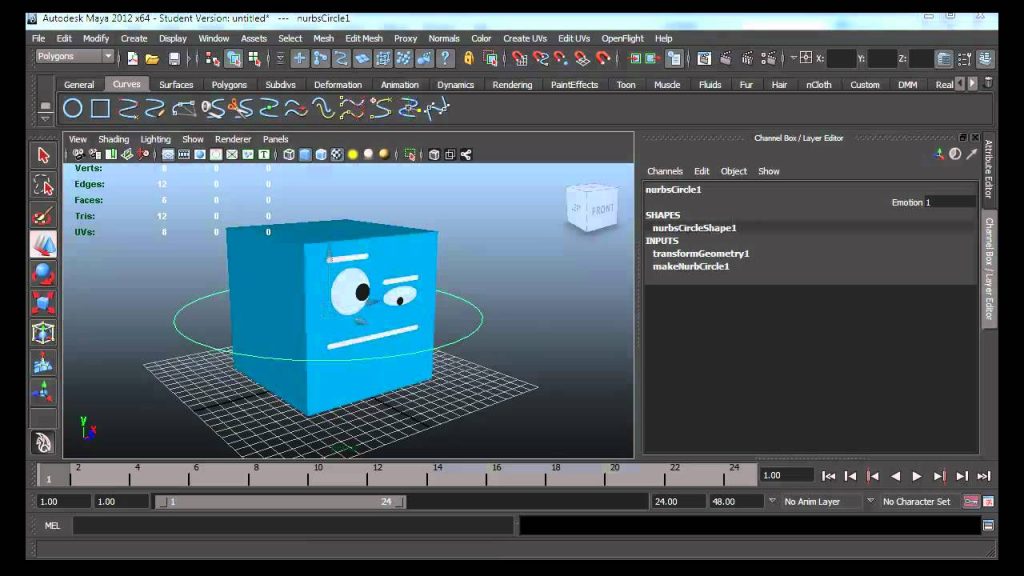
Task: Activate the Select tool arrow
Action: coord(43,155)
